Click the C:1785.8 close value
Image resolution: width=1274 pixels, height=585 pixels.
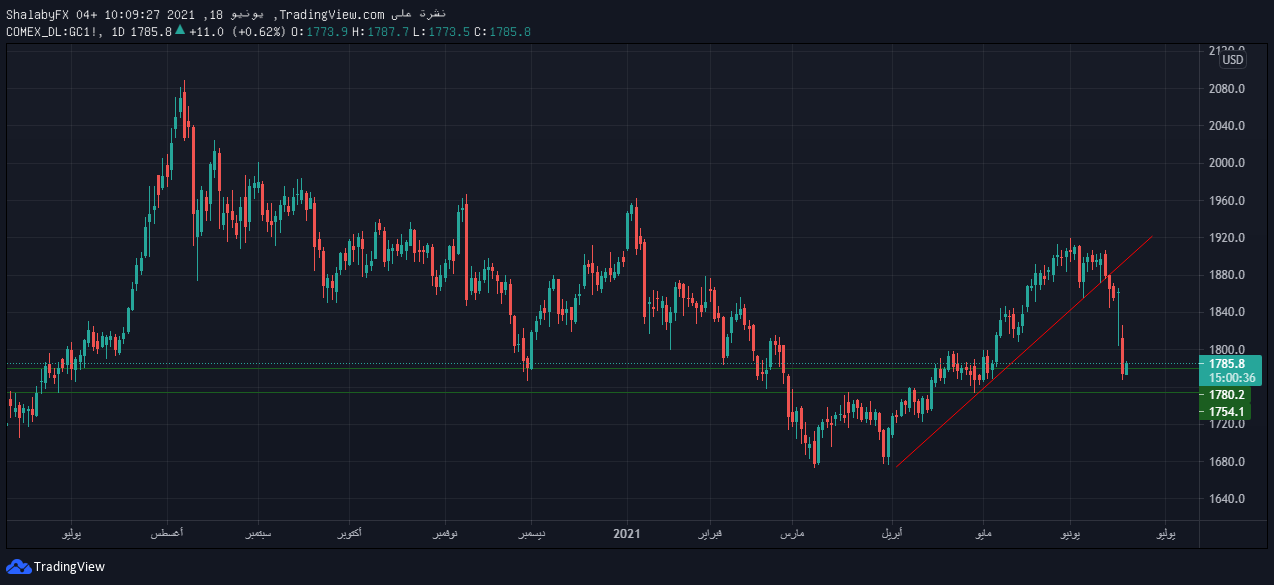click(502, 32)
